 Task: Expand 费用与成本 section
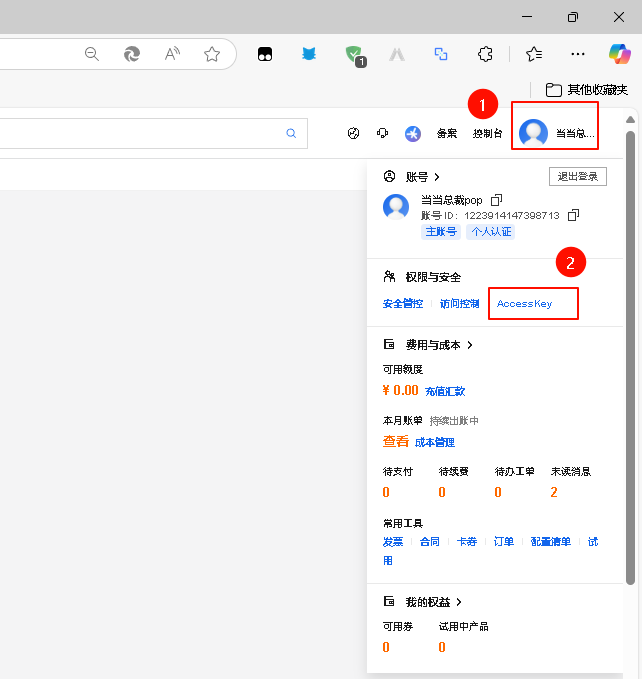(470, 345)
